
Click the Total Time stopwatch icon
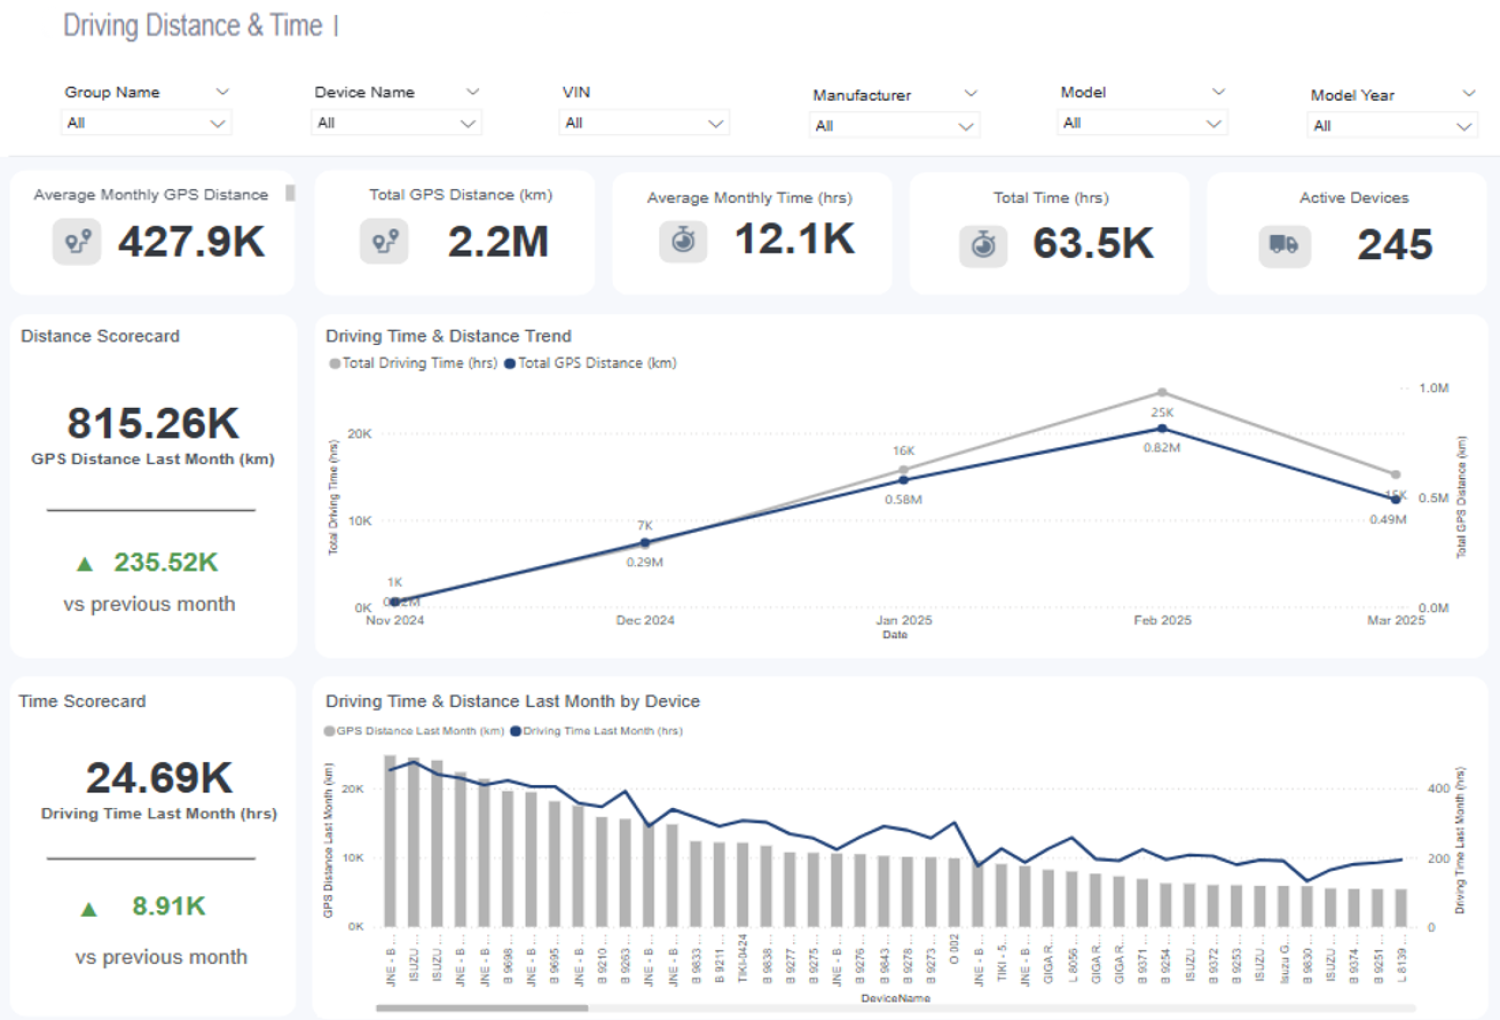click(983, 245)
